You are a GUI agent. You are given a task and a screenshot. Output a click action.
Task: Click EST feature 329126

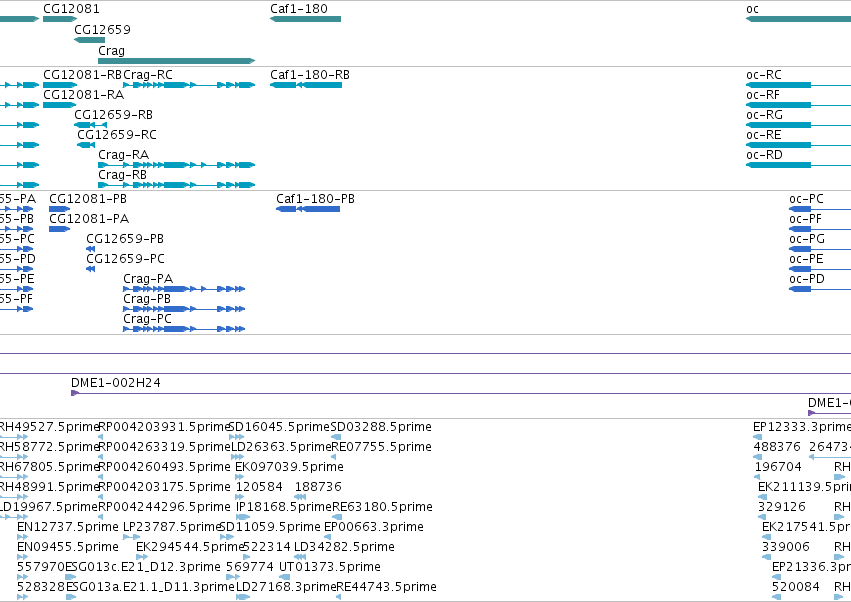pyautogui.click(x=761, y=517)
